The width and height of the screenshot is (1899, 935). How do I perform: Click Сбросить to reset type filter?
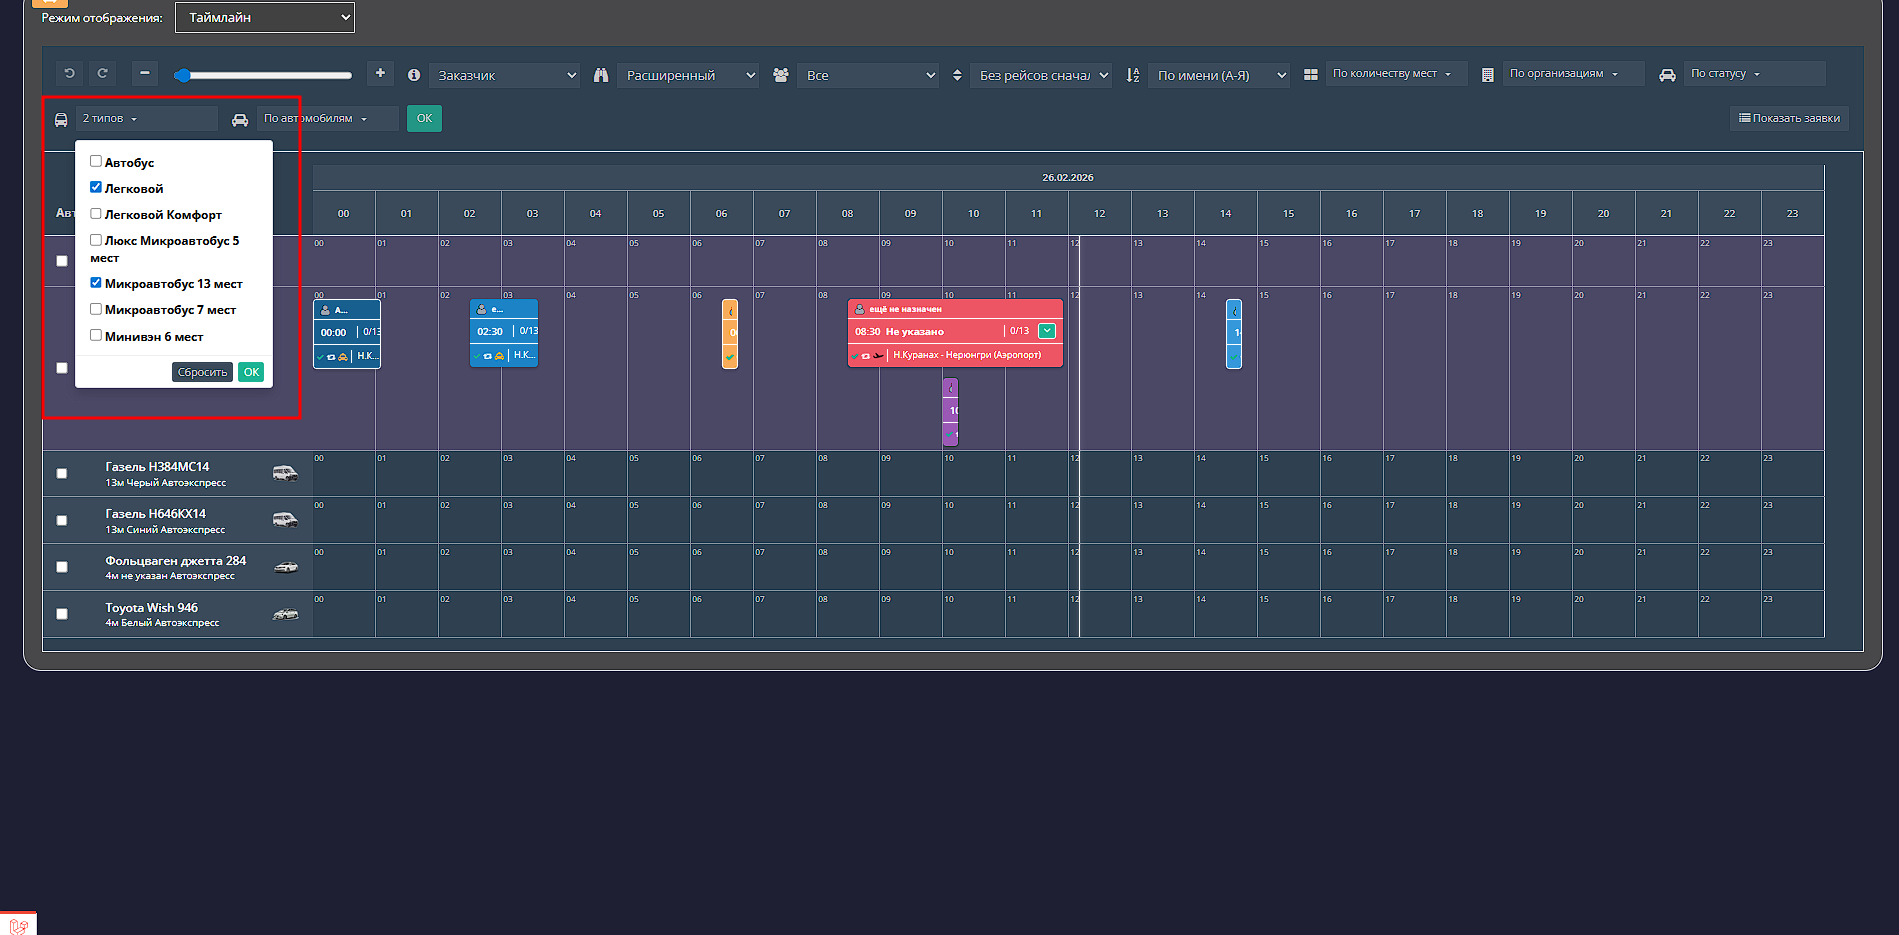[202, 372]
